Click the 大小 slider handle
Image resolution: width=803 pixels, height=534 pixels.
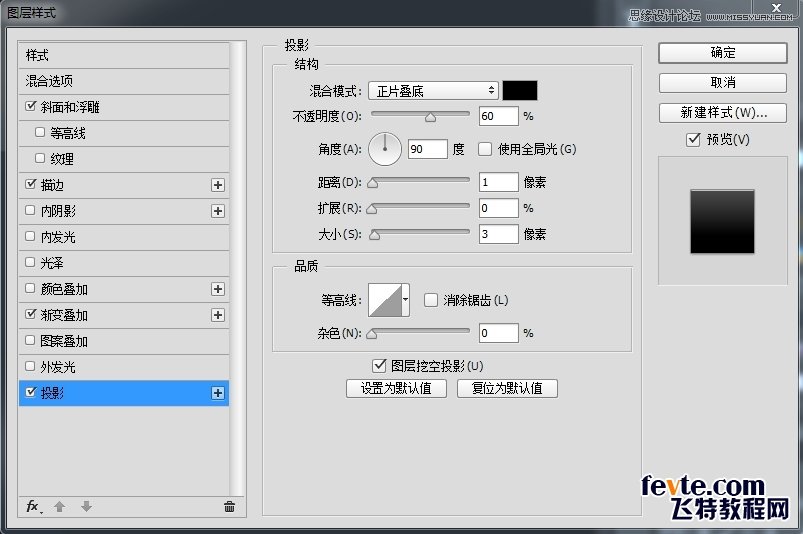pyautogui.click(x=375, y=236)
